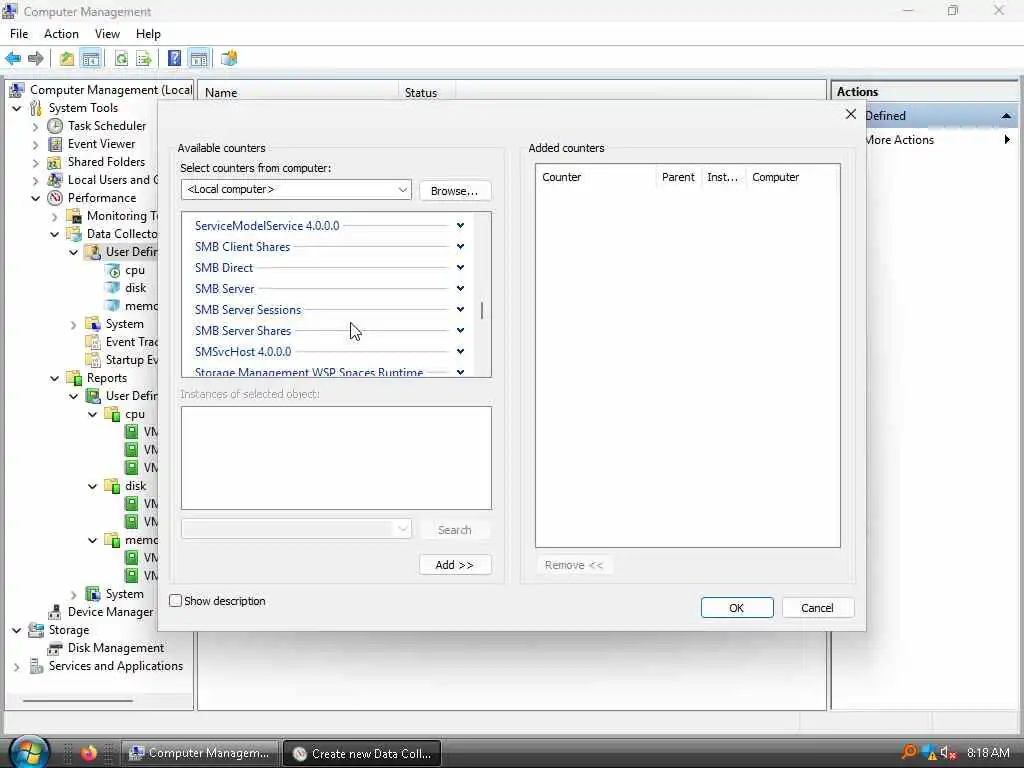Click the Add >> button
1024x768 pixels.
(x=455, y=565)
